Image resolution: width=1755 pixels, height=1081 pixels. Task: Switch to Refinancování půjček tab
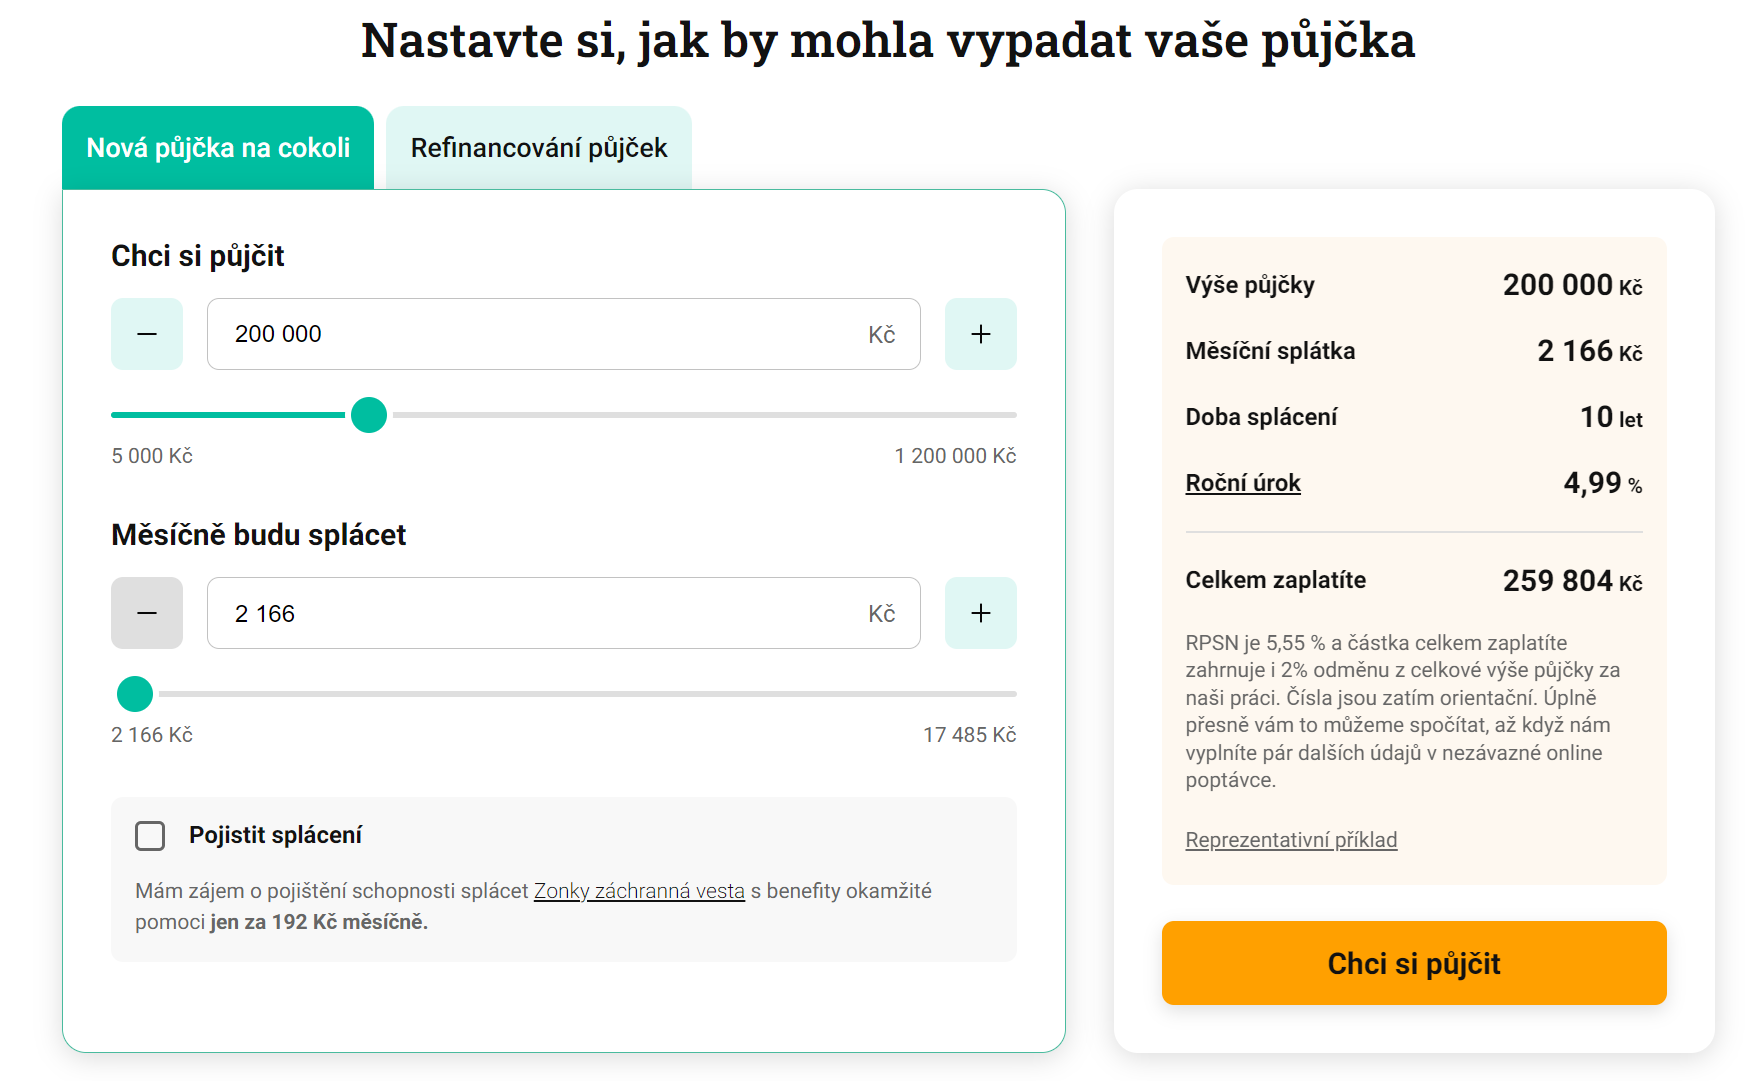539,148
